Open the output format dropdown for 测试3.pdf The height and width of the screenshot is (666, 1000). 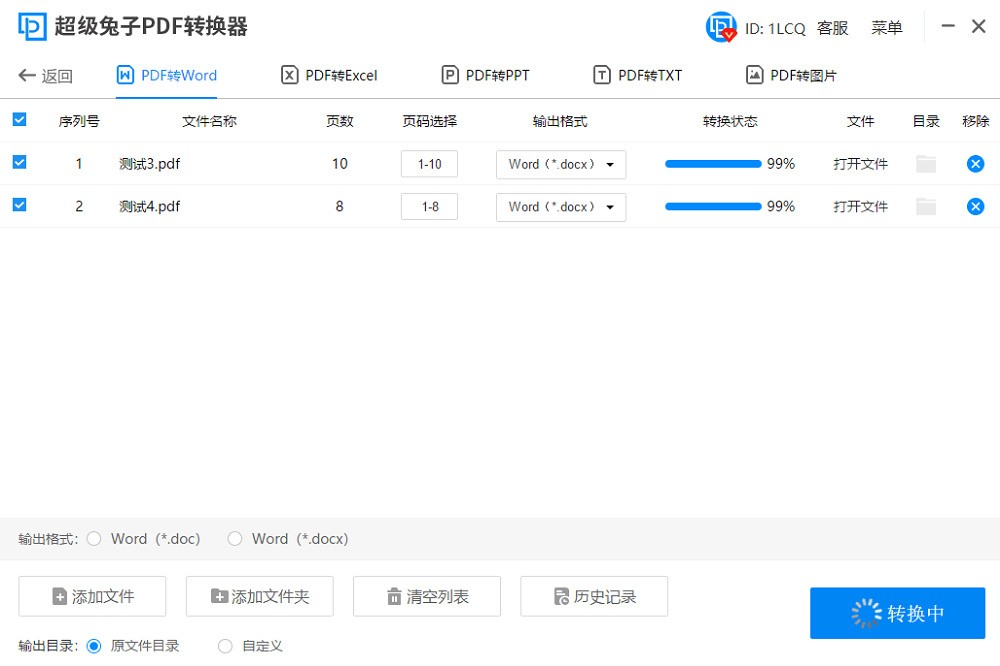pos(560,164)
